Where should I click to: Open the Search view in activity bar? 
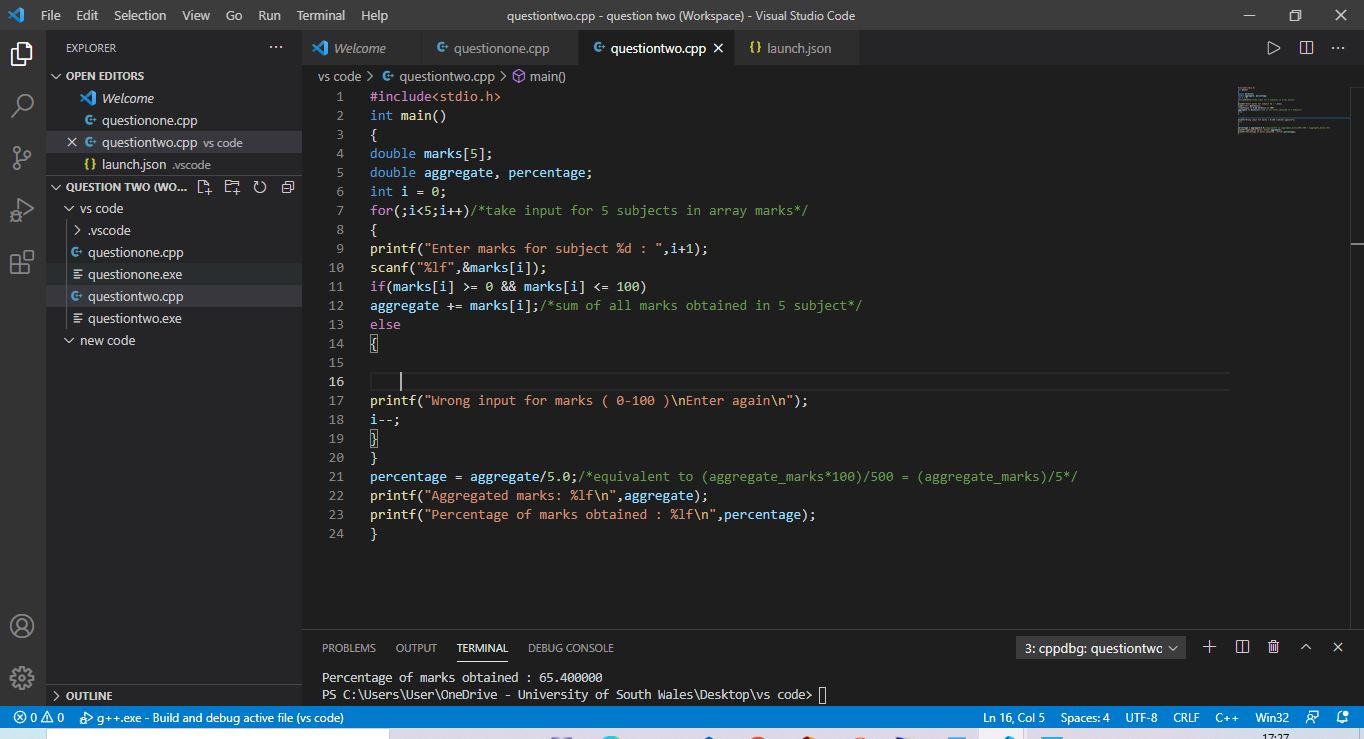22,106
